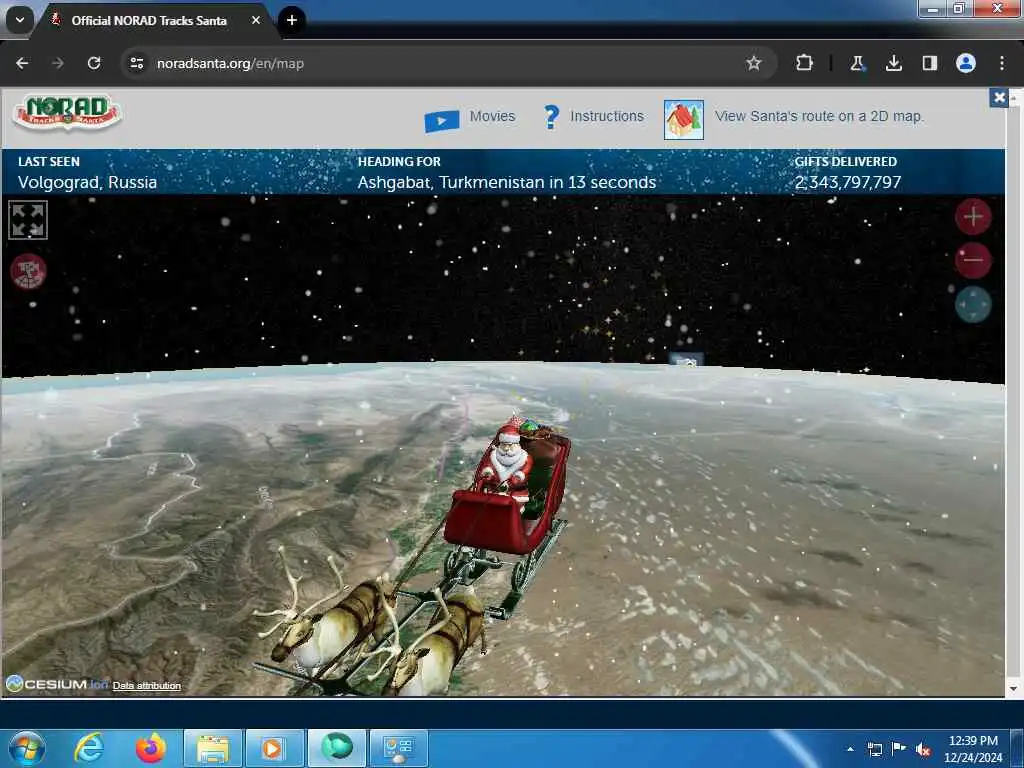
Task: Click the Cesium ion logo
Action: [x=57, y=684]
